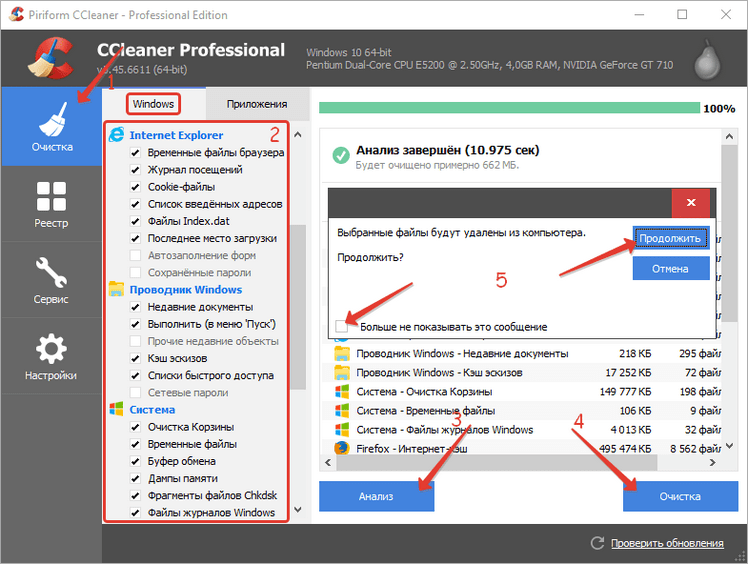Click folder icon beside Недавние документы result

342,354
